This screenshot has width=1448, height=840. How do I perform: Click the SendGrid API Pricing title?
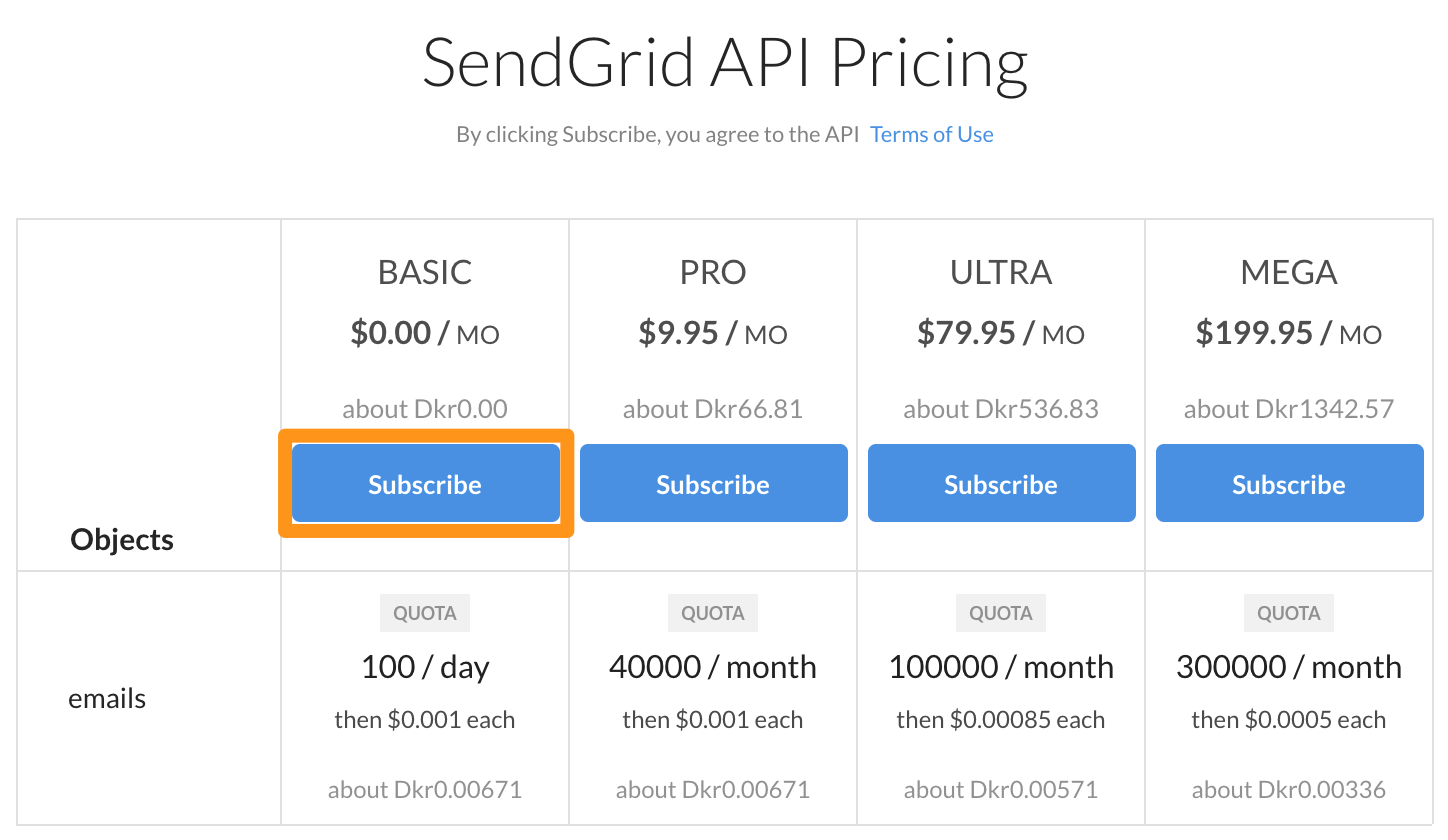[x=725, y=63]
